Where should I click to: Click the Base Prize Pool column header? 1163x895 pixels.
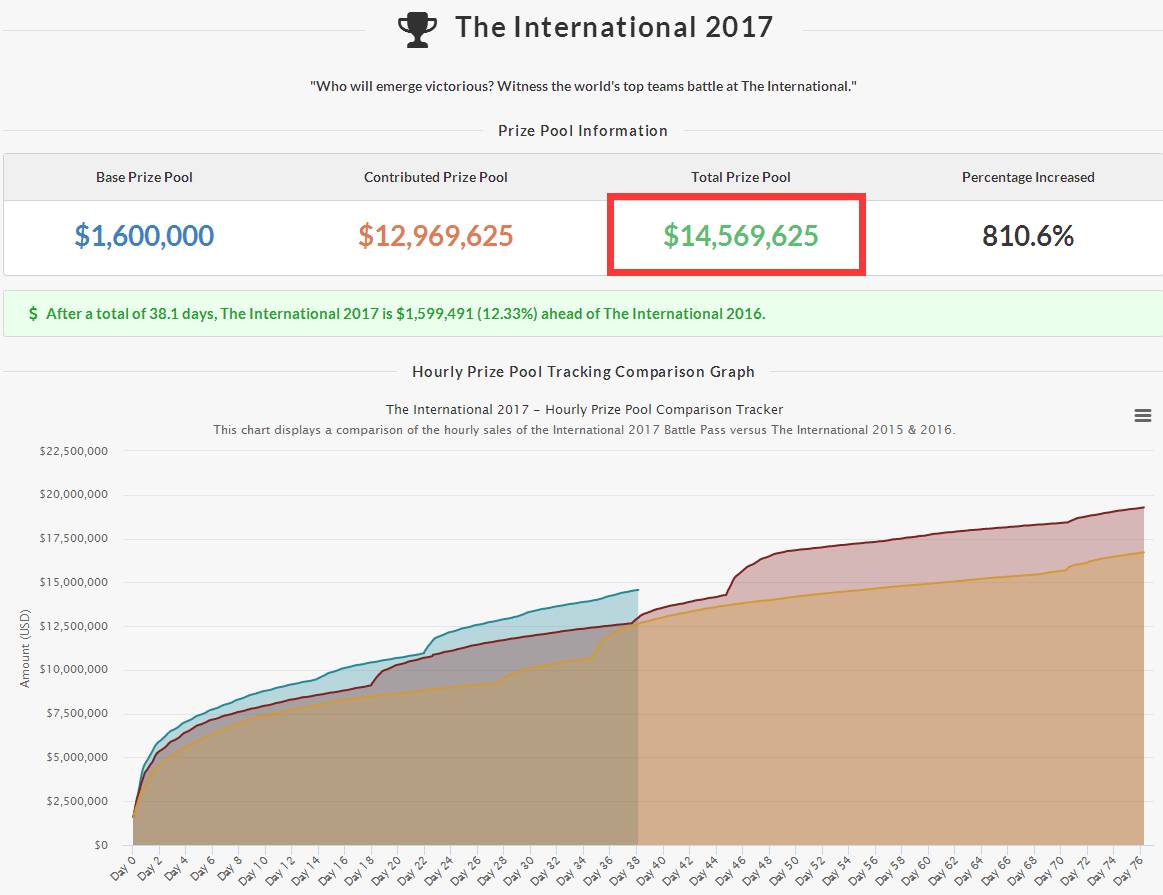[144, 177]
